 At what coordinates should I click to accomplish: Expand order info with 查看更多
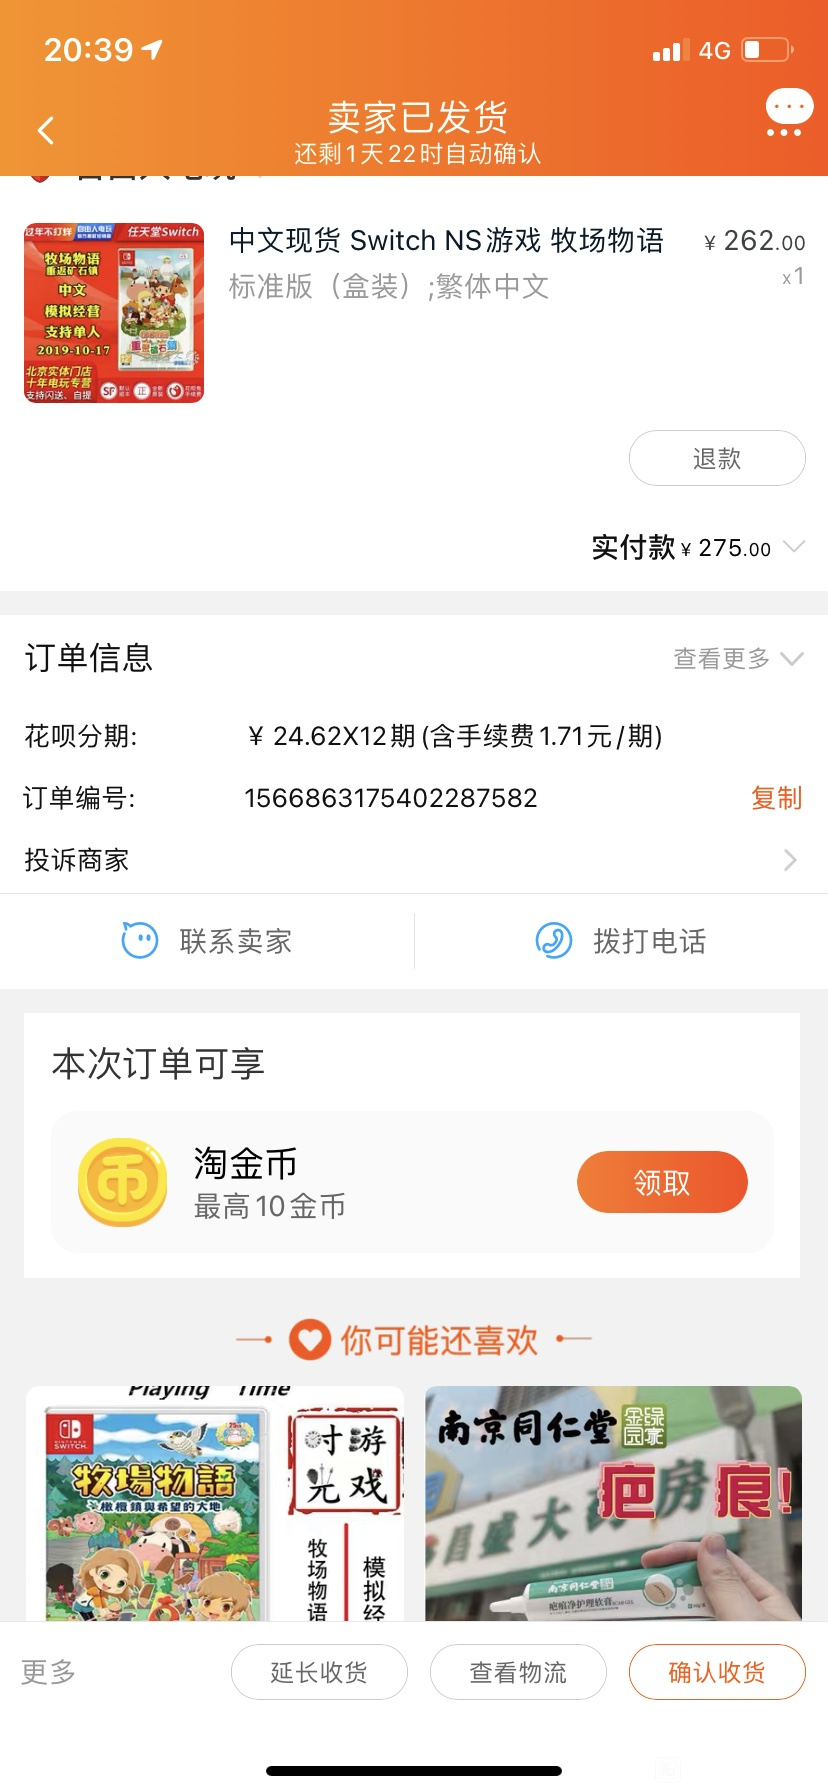(738, 658)
